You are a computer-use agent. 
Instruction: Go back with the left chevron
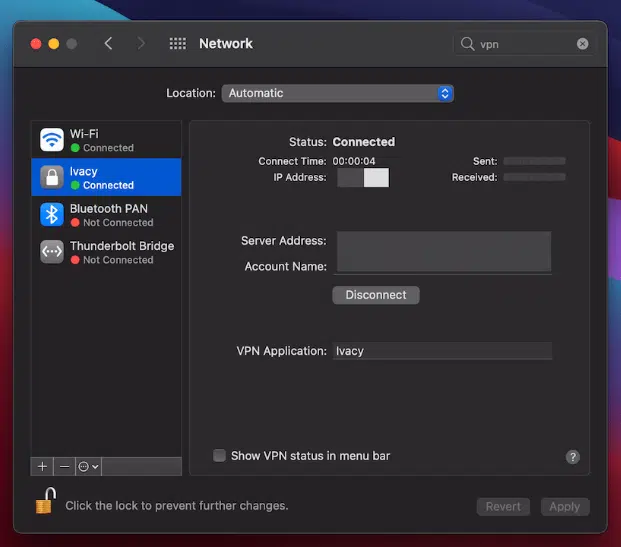pos(109,43)
